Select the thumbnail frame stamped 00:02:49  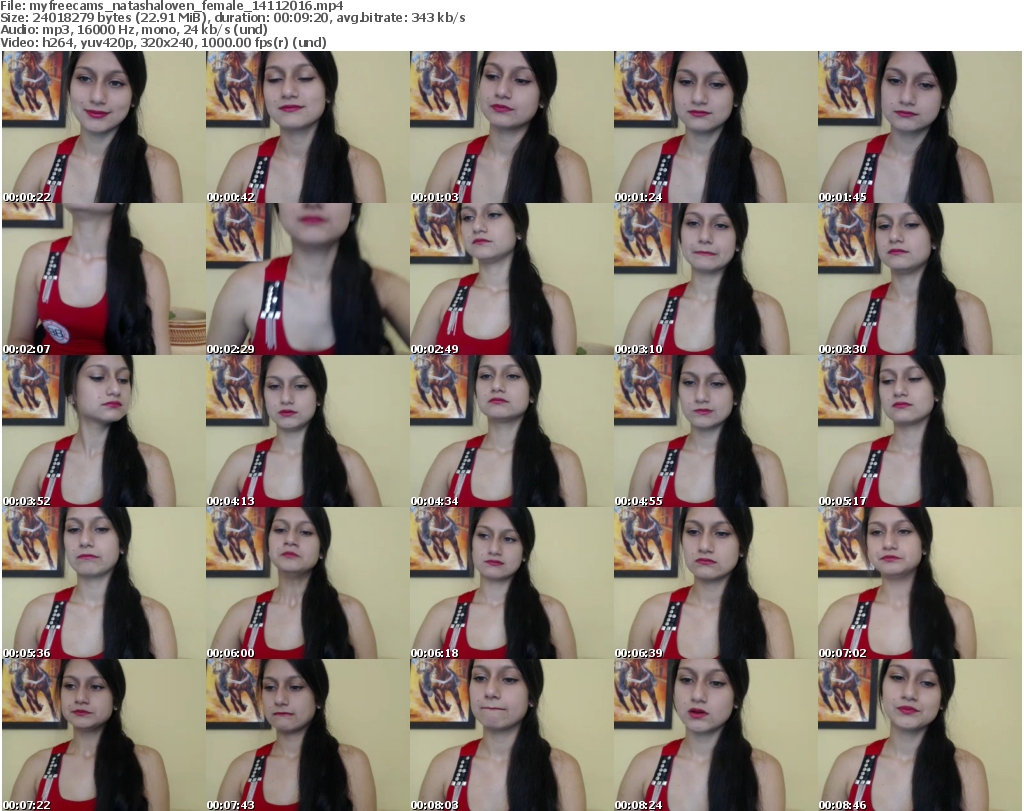point(511,279)
